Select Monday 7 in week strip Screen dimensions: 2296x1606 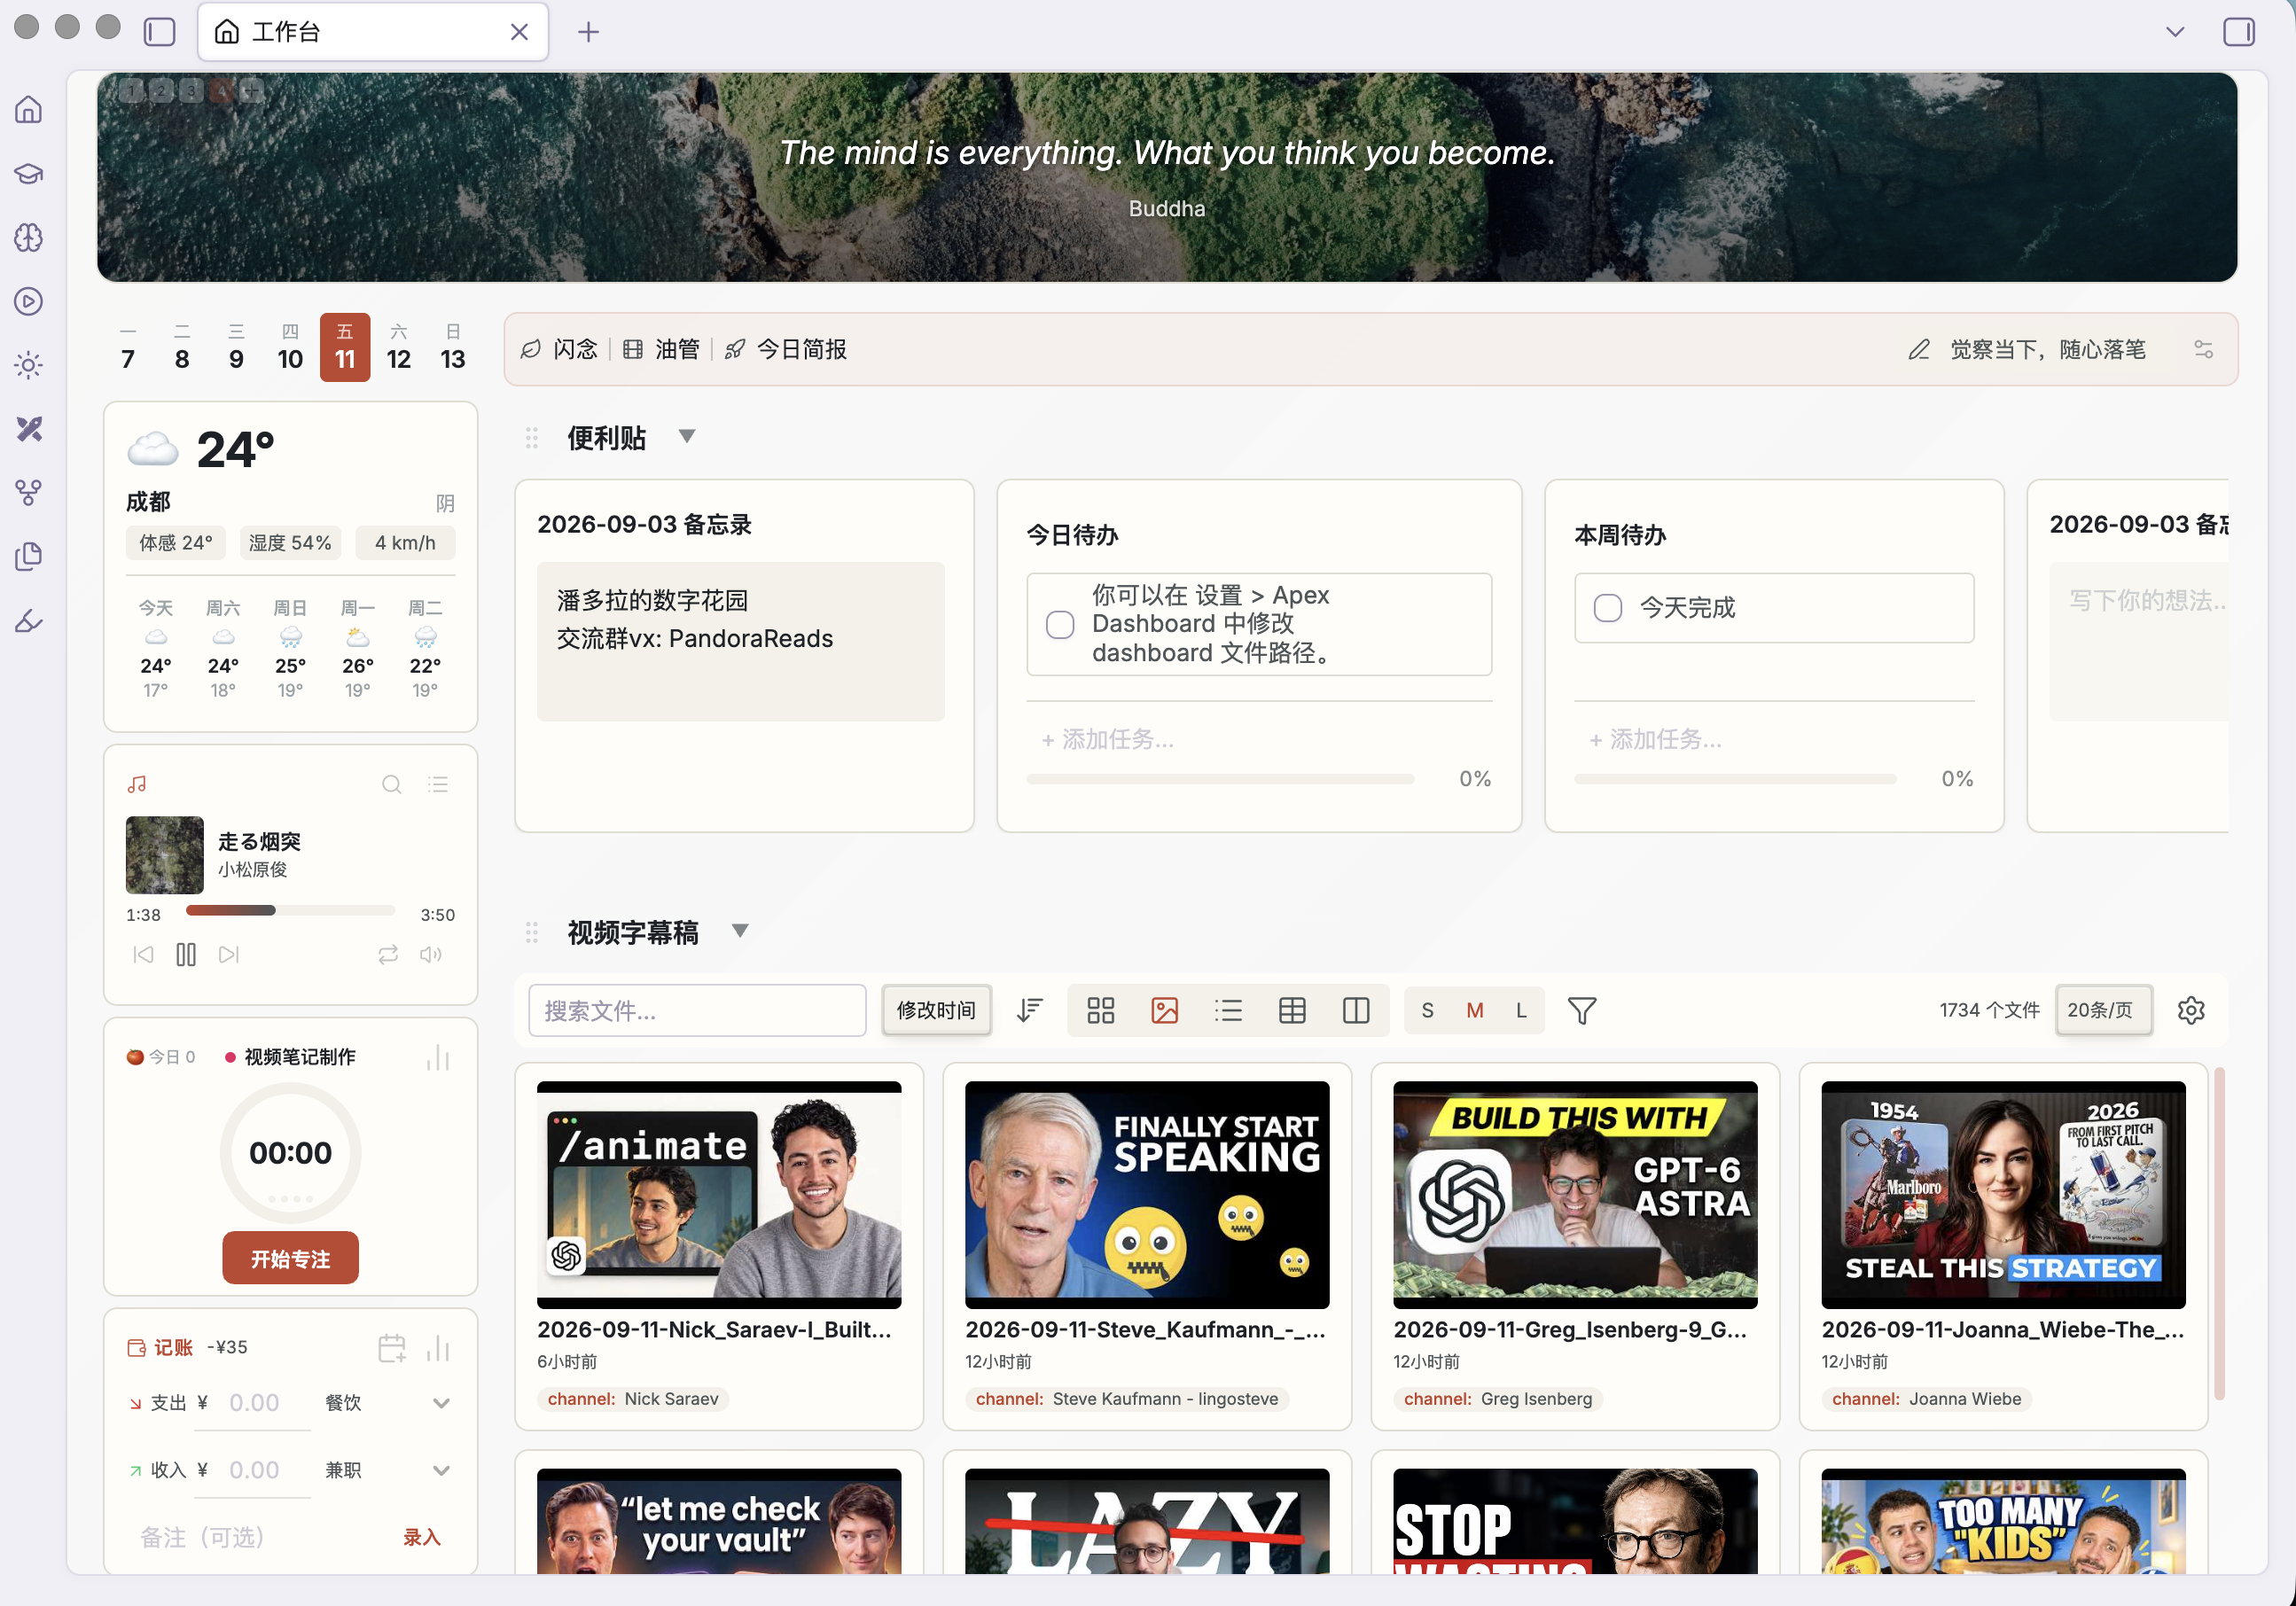tap(128, 347)
